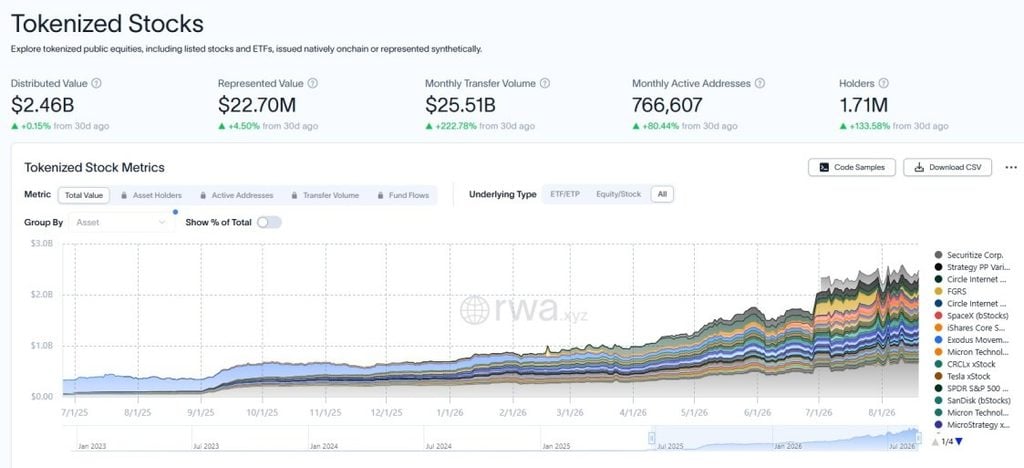
Task: Select the Total Value metric
Action: pos(84,195)
